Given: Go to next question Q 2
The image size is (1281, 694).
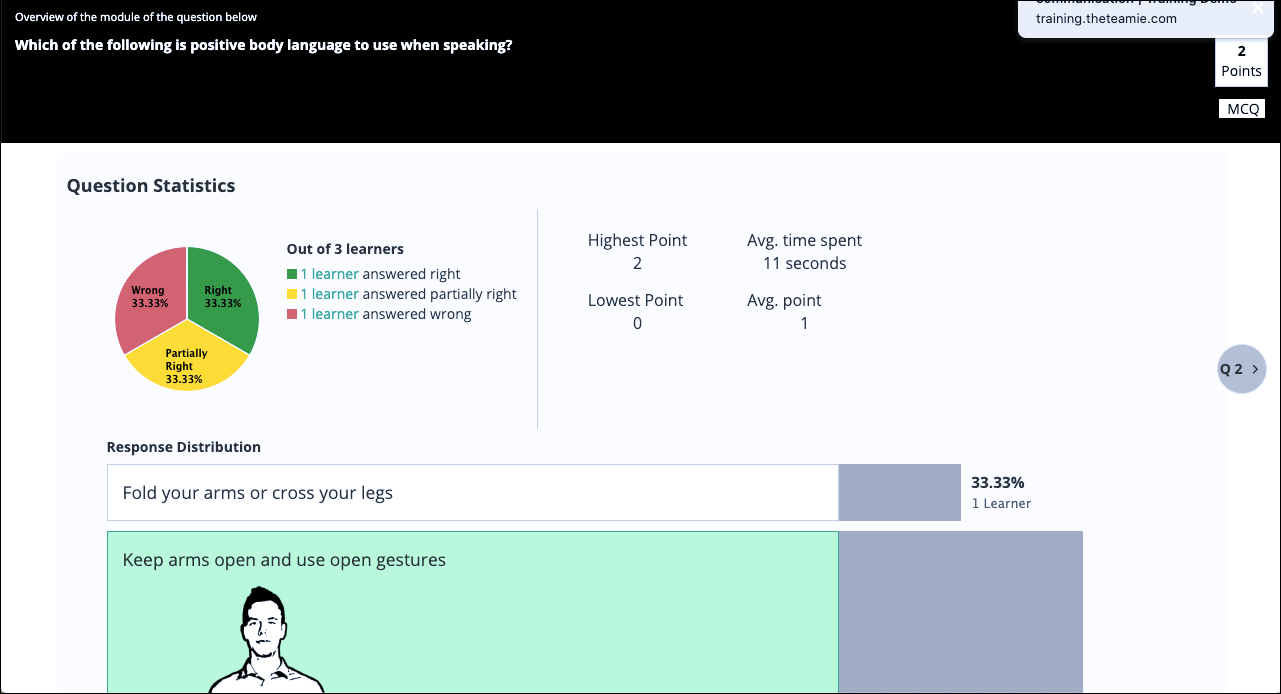Looking at the screenshot, I should click(x=1241, y=369).
